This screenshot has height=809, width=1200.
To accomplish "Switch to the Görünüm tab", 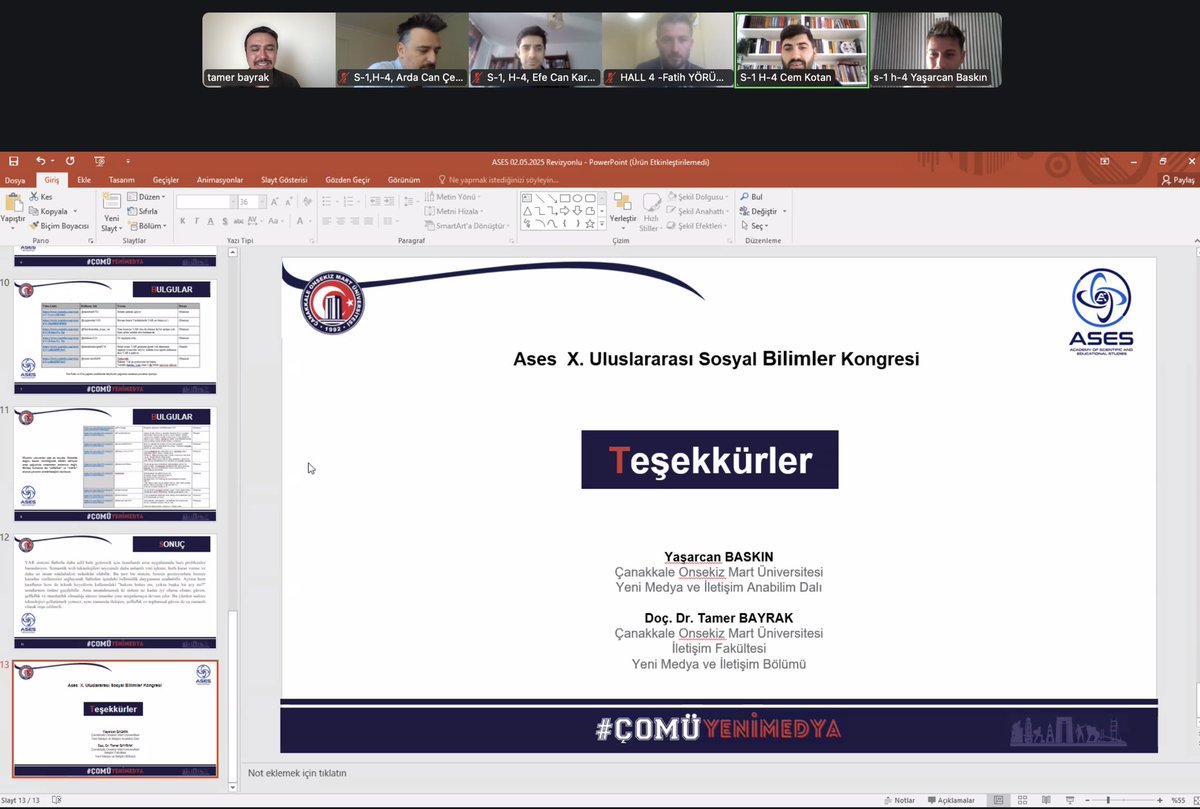I will pos(404,180).
